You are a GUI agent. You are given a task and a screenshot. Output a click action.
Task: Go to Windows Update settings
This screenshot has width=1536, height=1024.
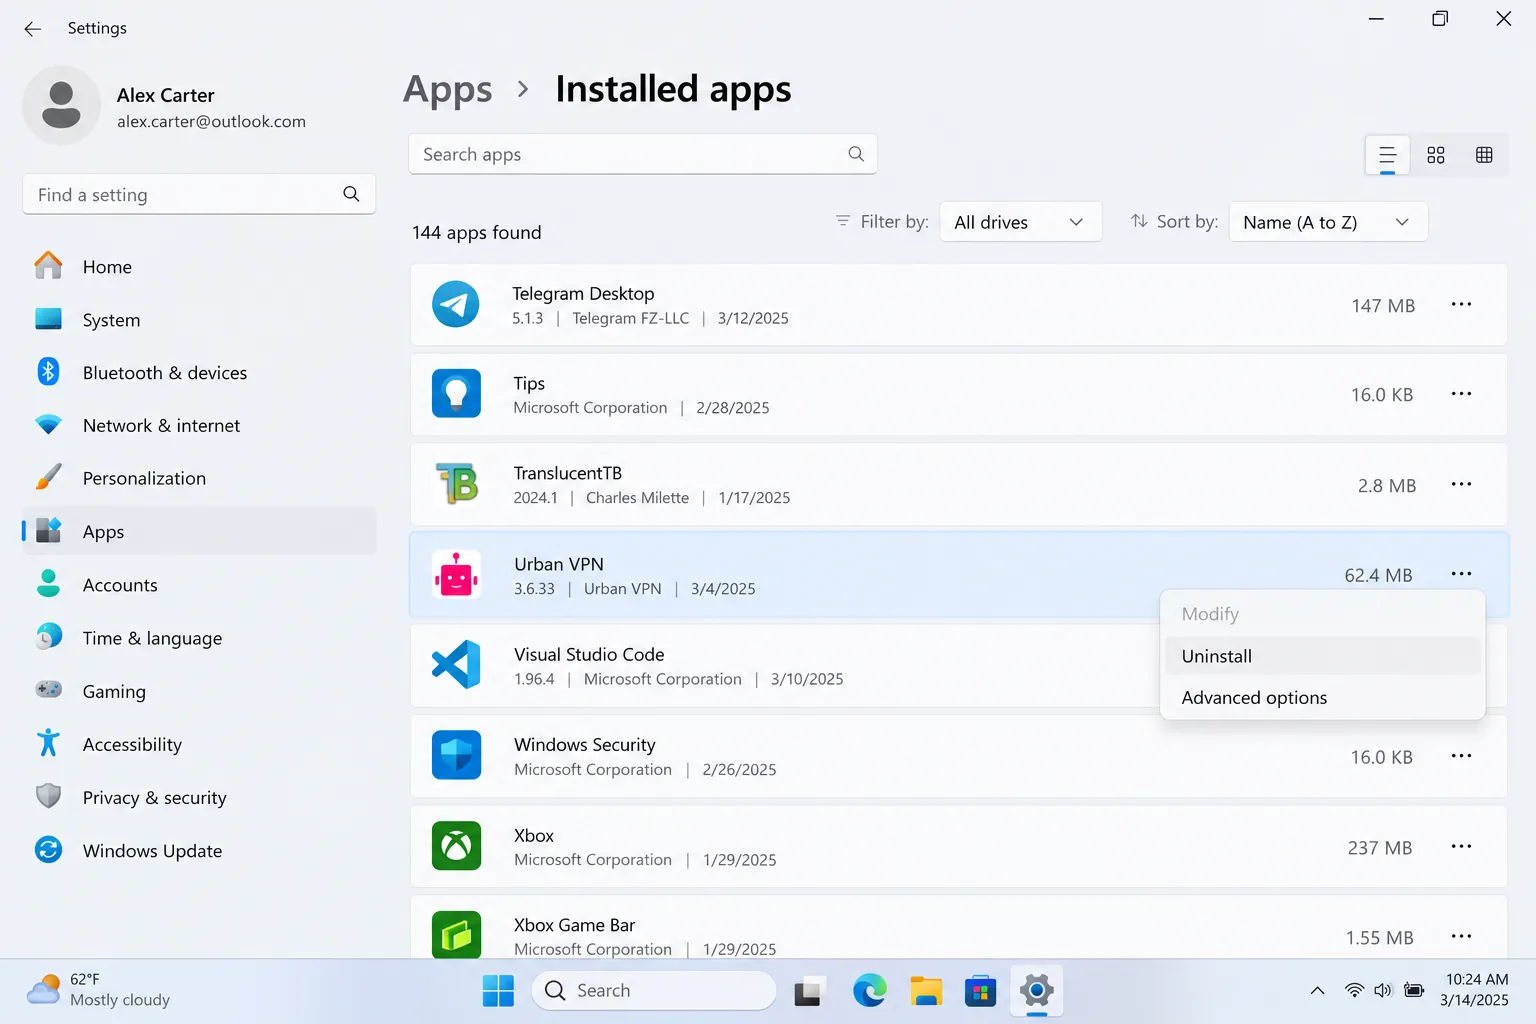(199, 851)
